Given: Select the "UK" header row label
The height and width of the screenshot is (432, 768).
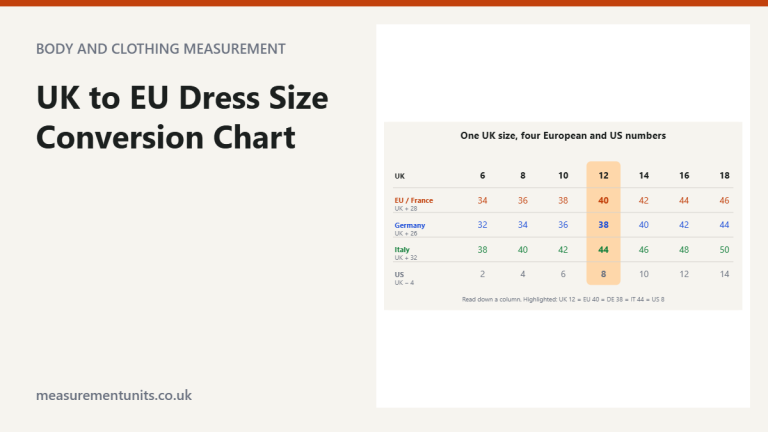Looking at the screenshot, I should (x=400, y=176).
